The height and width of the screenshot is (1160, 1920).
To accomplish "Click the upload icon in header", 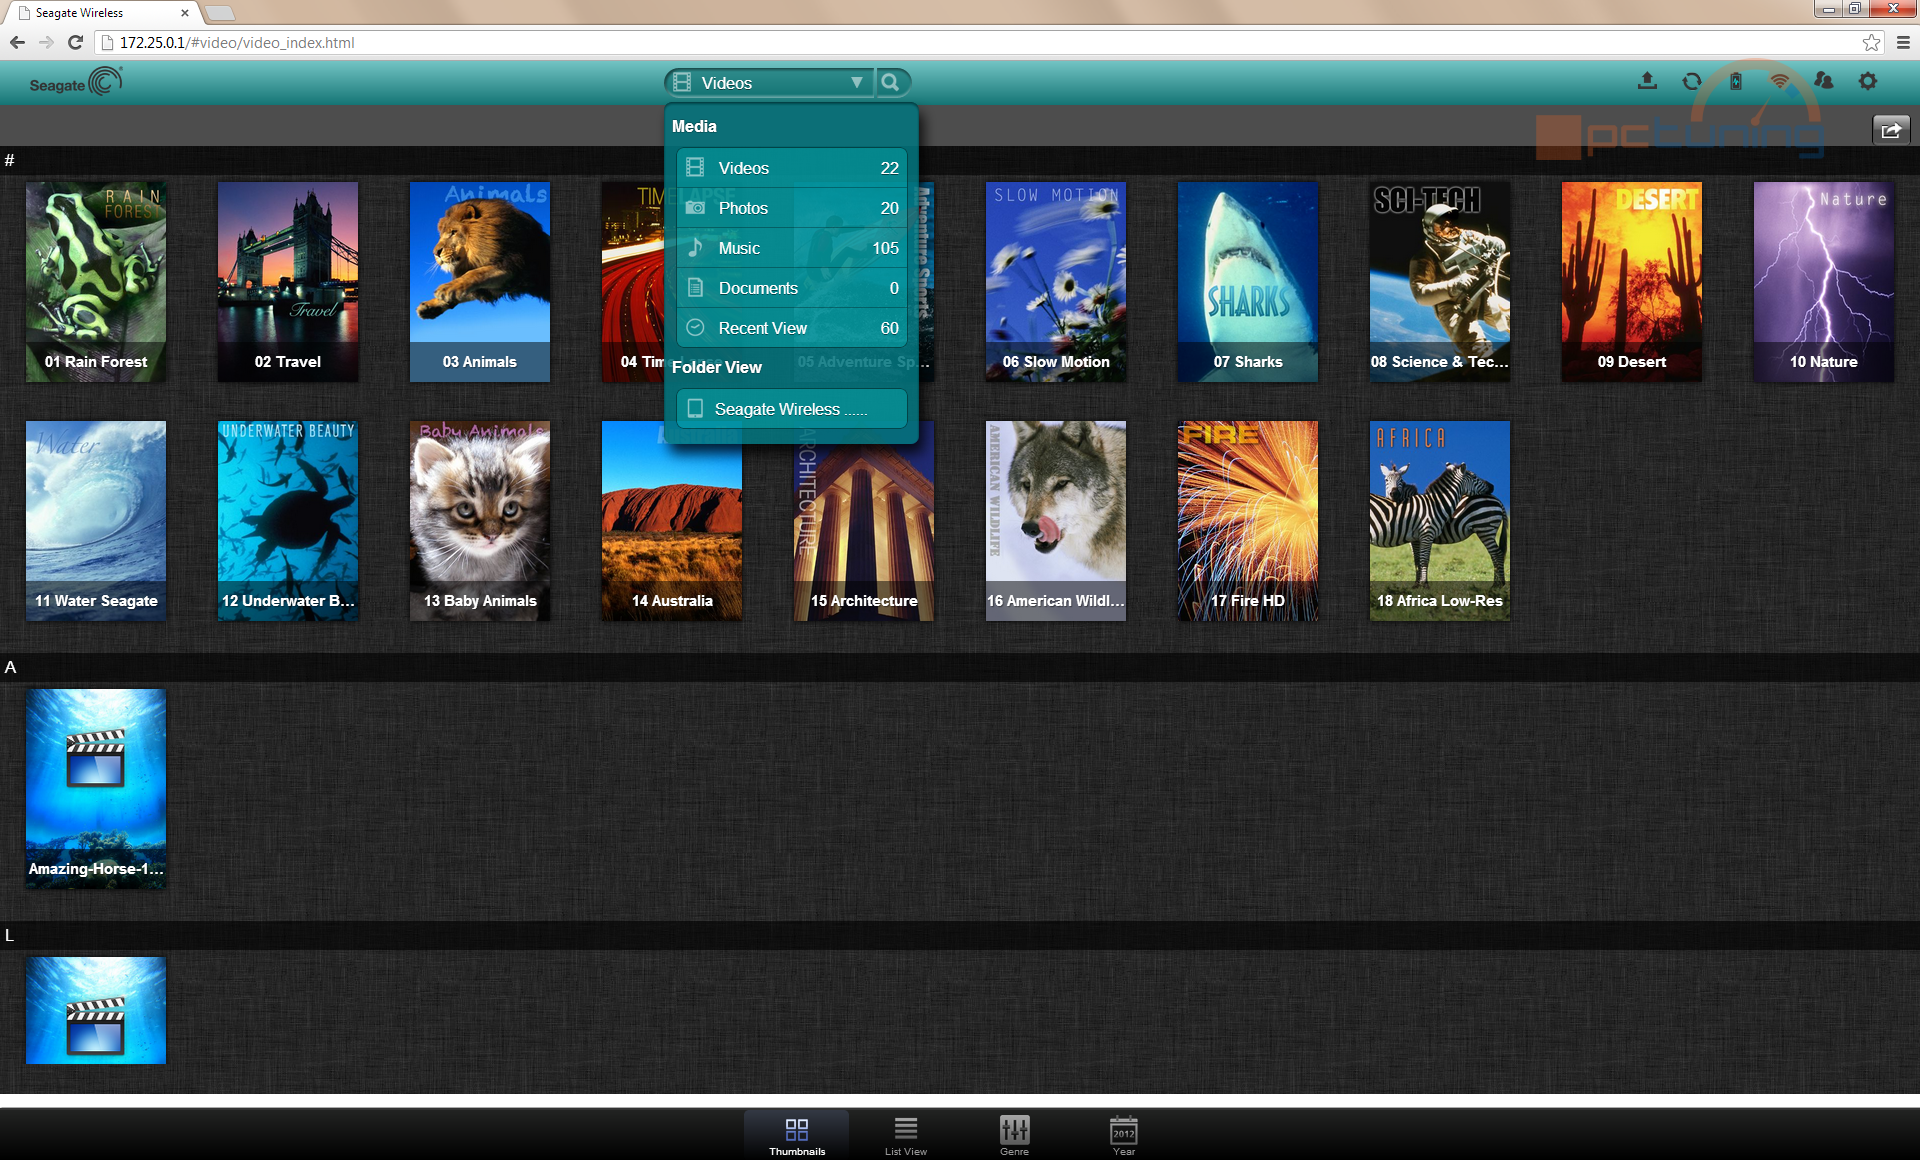I will [x=1647, y=81].
